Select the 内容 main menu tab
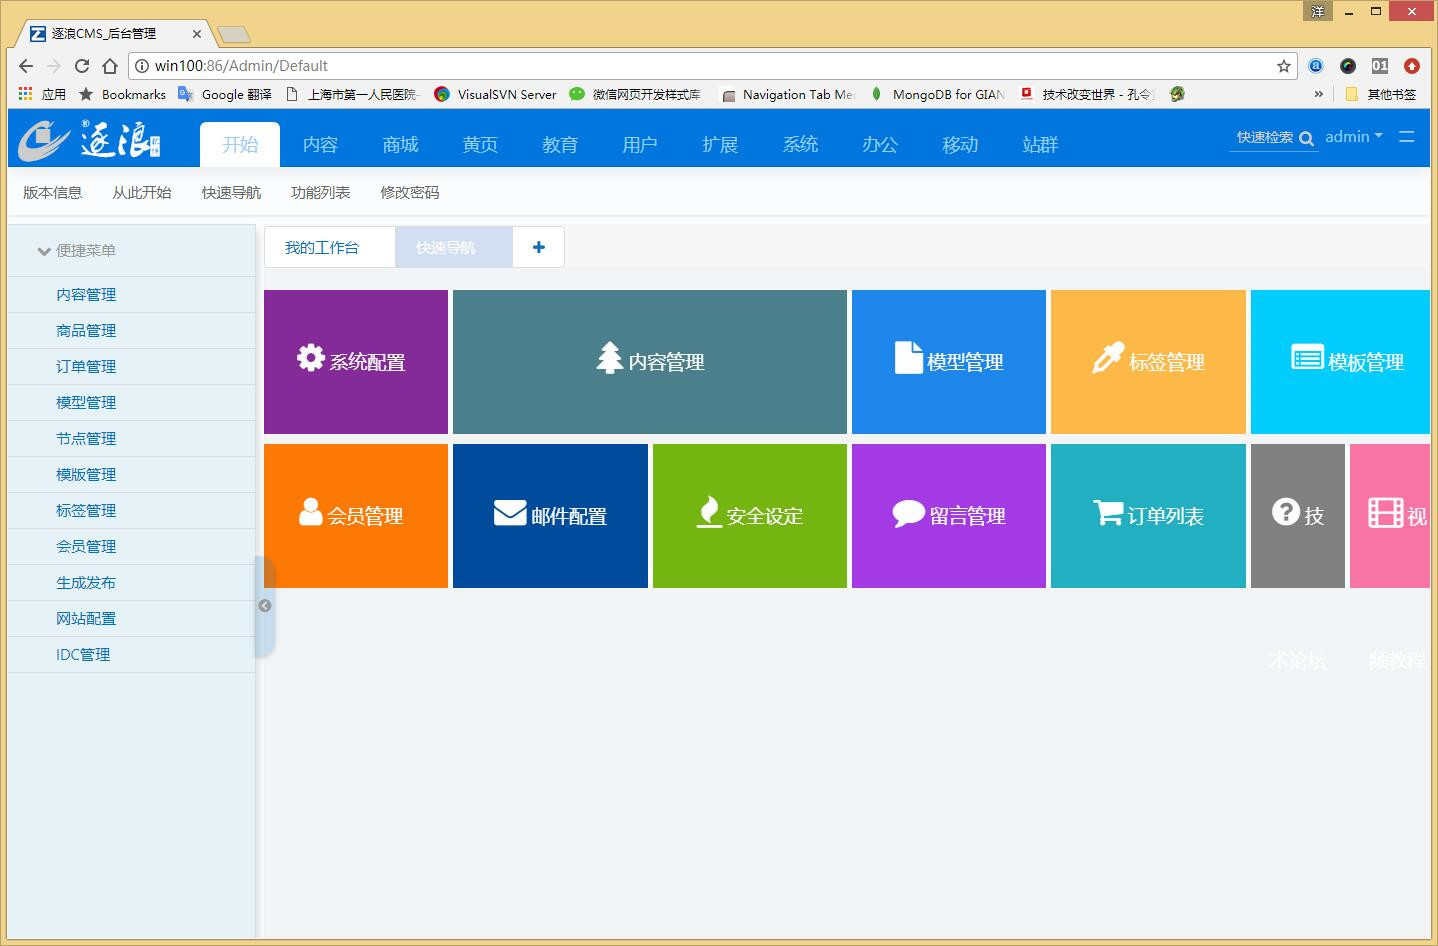The width and height of the screenshot is (1438, 946). click(x=320, y=145)
